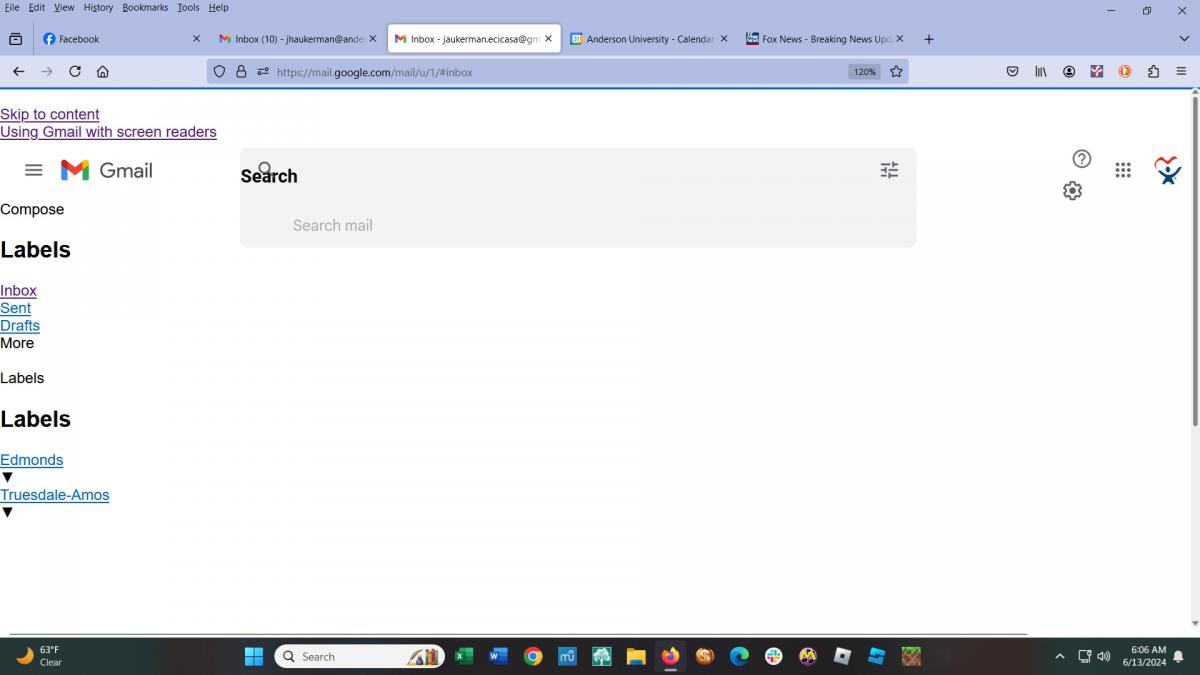Click the Search mail field

click(x=578, y=225)
